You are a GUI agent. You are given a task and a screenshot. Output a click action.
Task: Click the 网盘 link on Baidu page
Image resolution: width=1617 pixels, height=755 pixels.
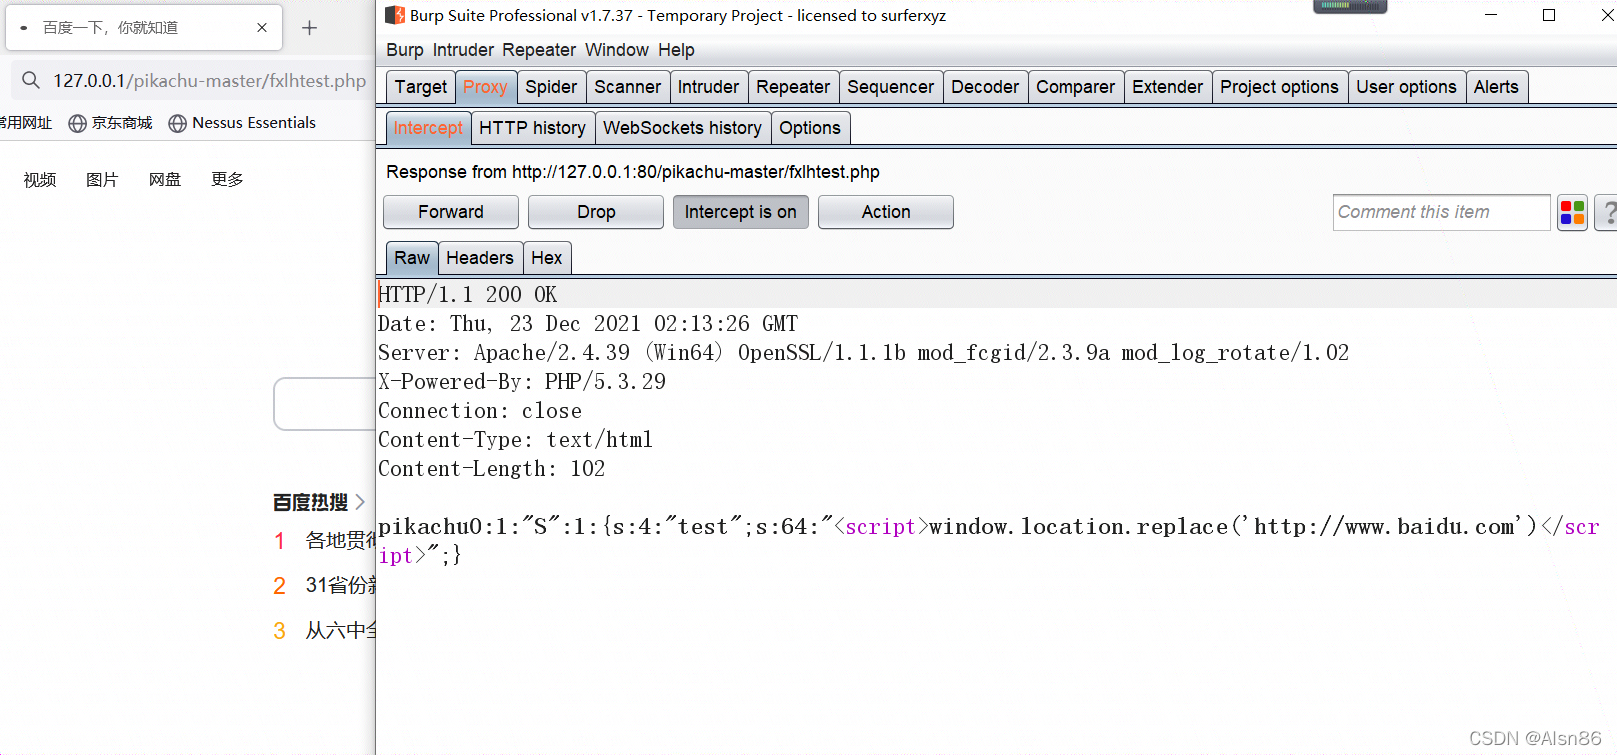click(x=165, y=180)
